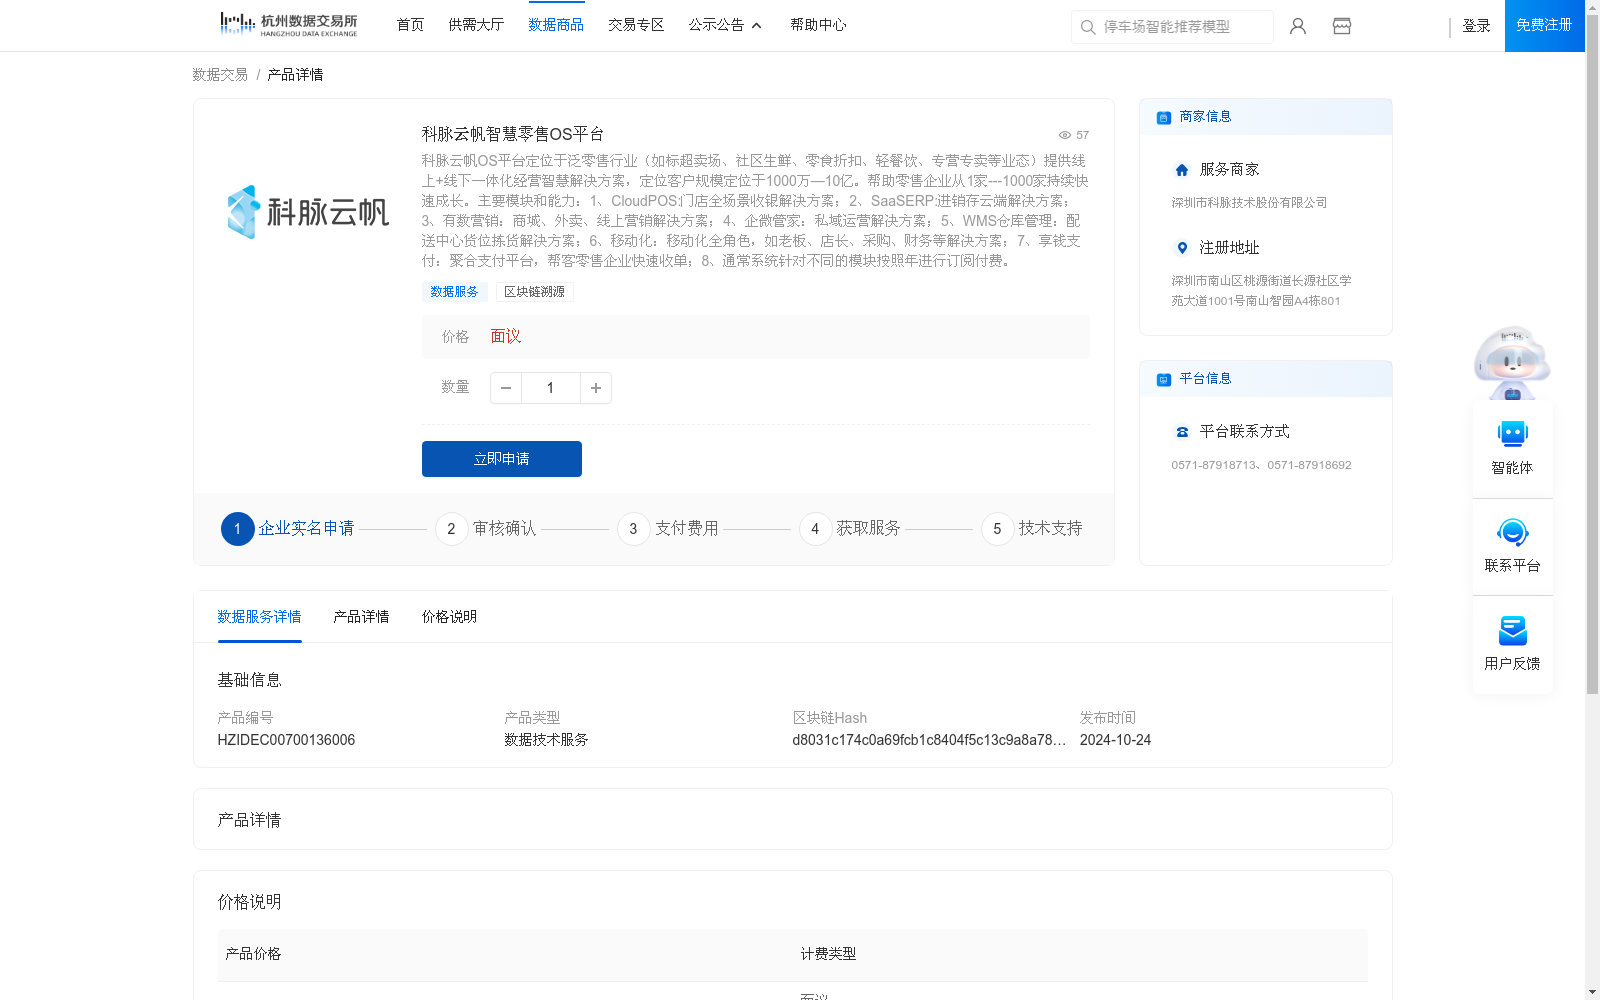The height and width of the screenshot is (1000, 1600).
Task: Click step 1 企业实名申请
Action: (288, 529)
